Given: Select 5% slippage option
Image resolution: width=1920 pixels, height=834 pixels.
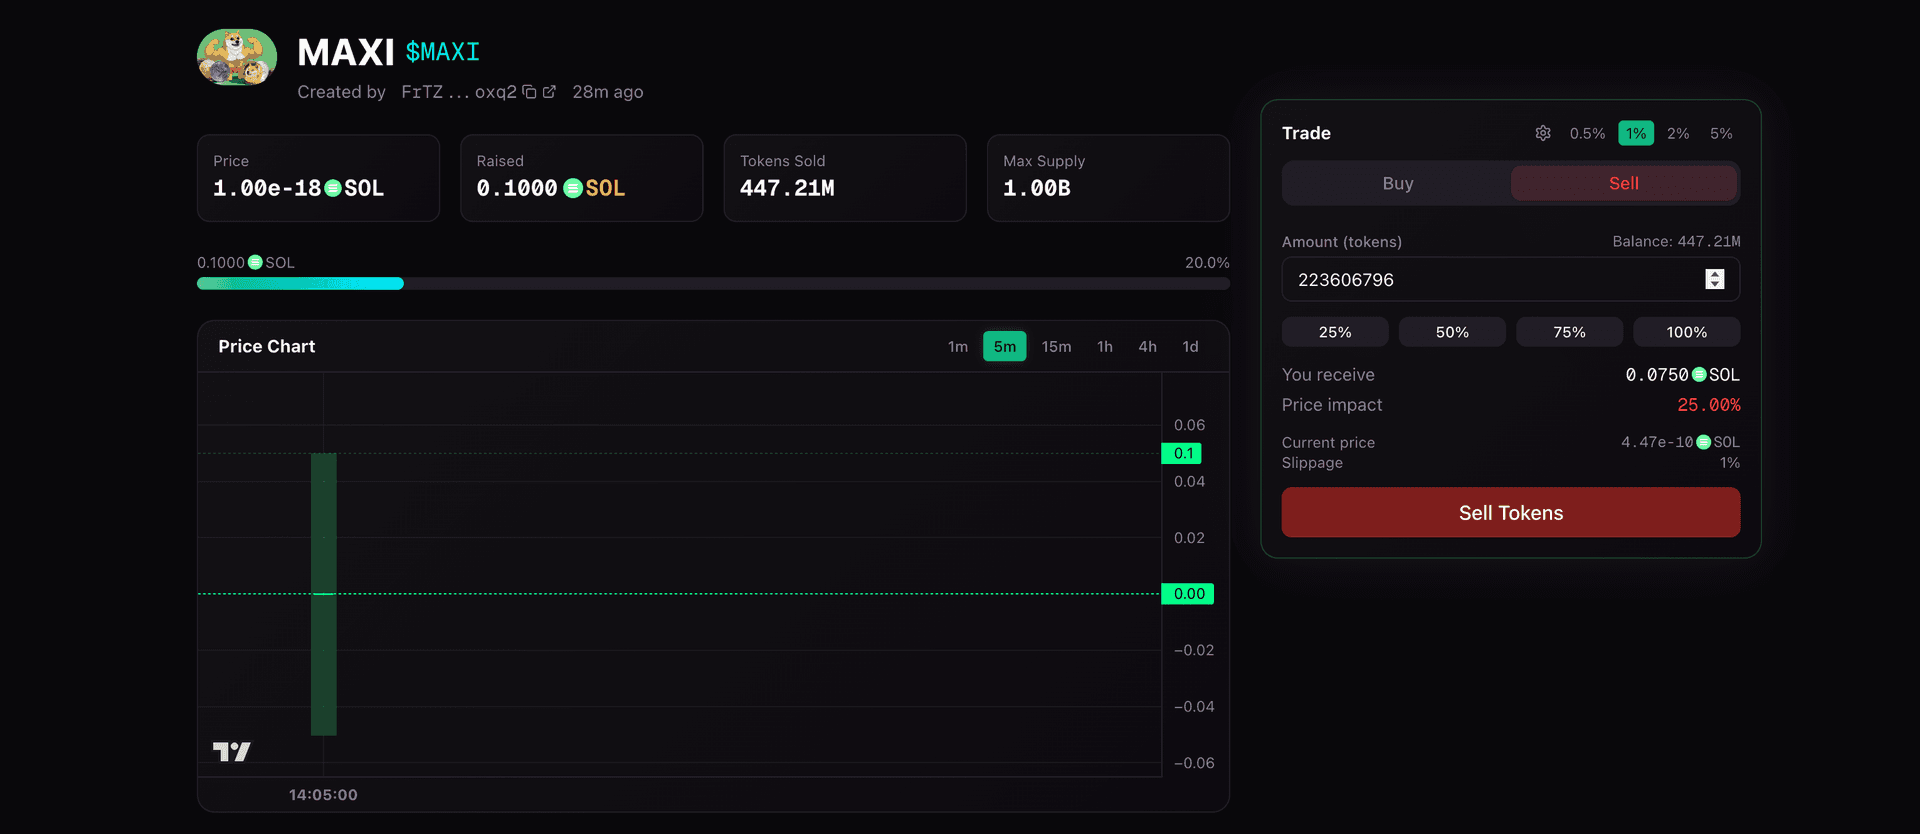Looking at the screenshot, I should coord(1721,133).
